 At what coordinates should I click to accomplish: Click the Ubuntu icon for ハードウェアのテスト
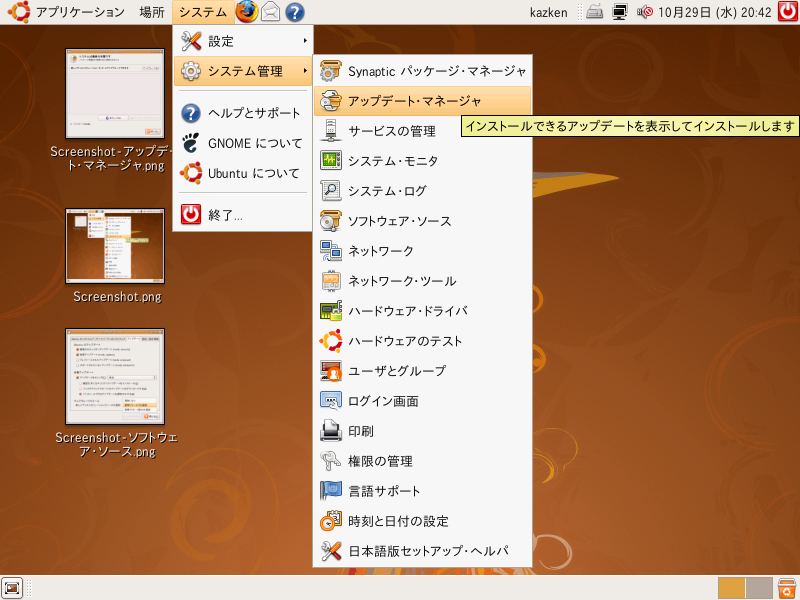[331, 341]
